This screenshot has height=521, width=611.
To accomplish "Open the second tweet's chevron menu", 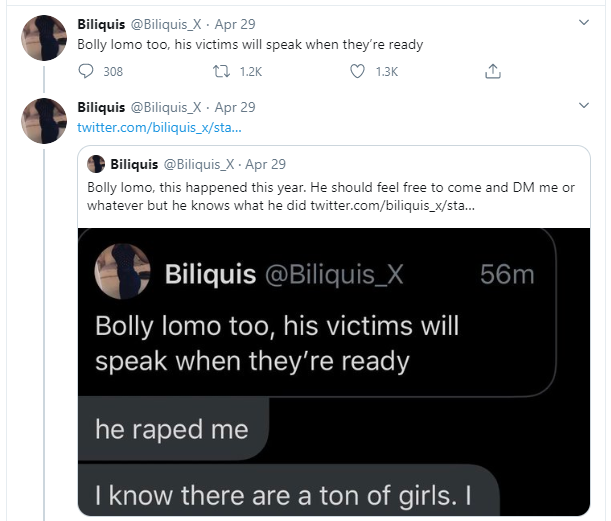I will pos(585,106).
